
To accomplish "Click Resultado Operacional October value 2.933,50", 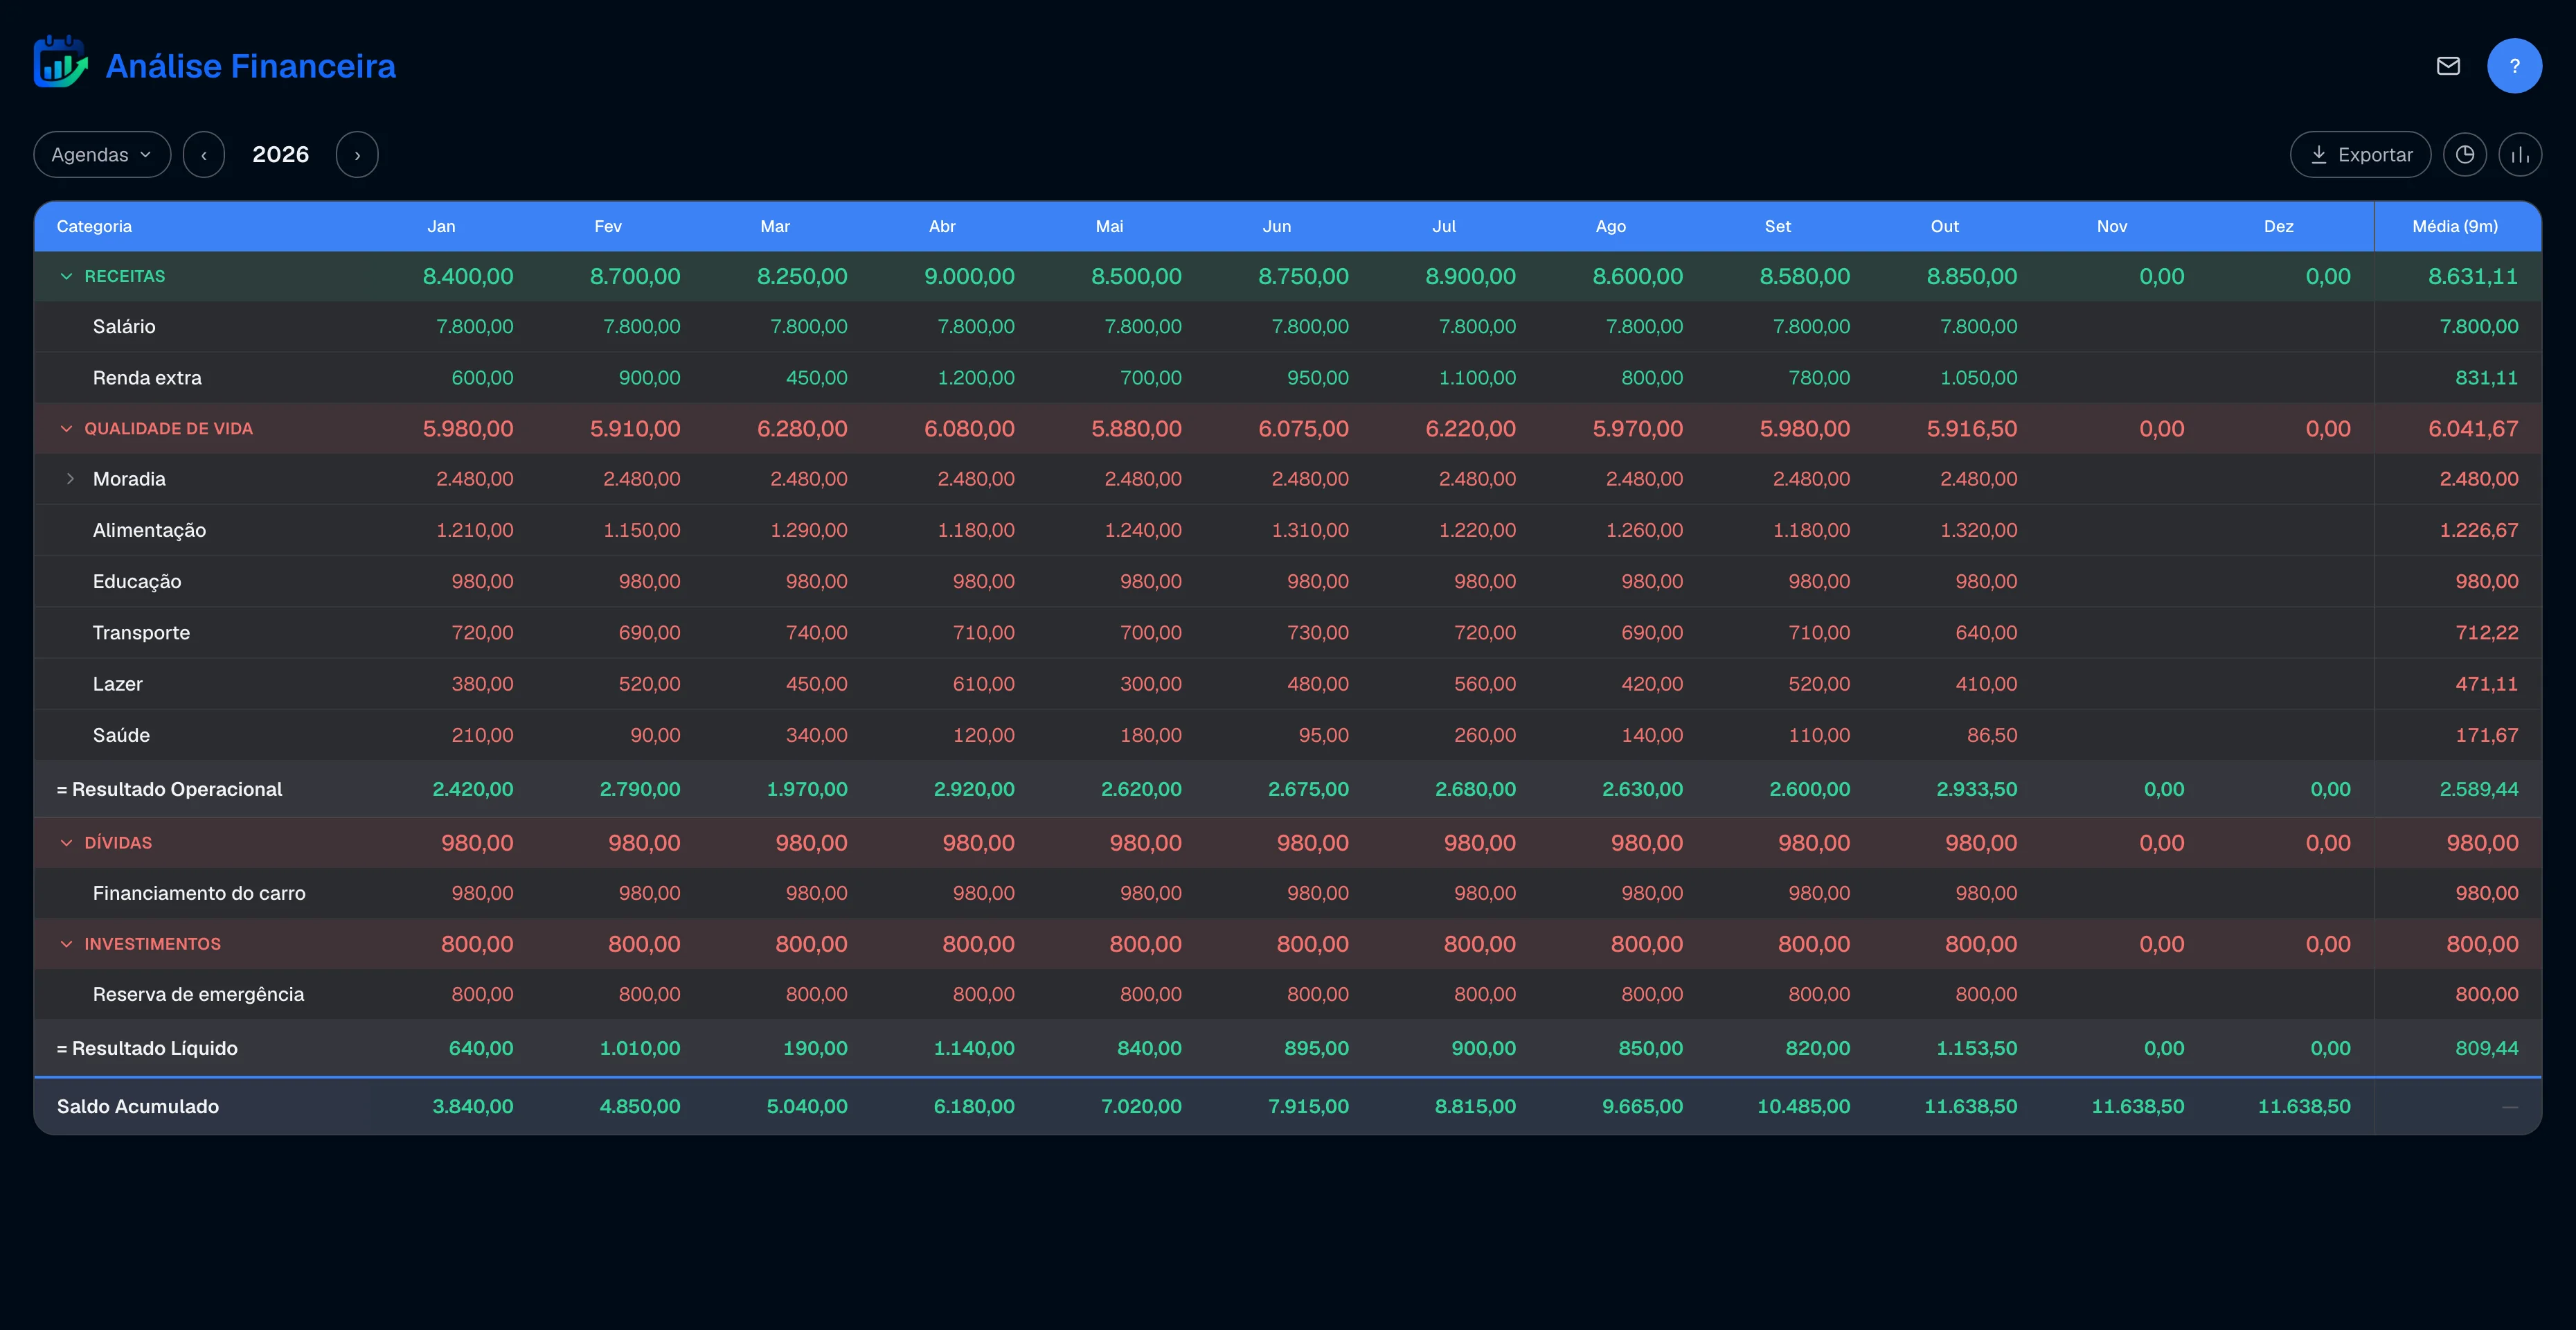I will (1976, 789).
